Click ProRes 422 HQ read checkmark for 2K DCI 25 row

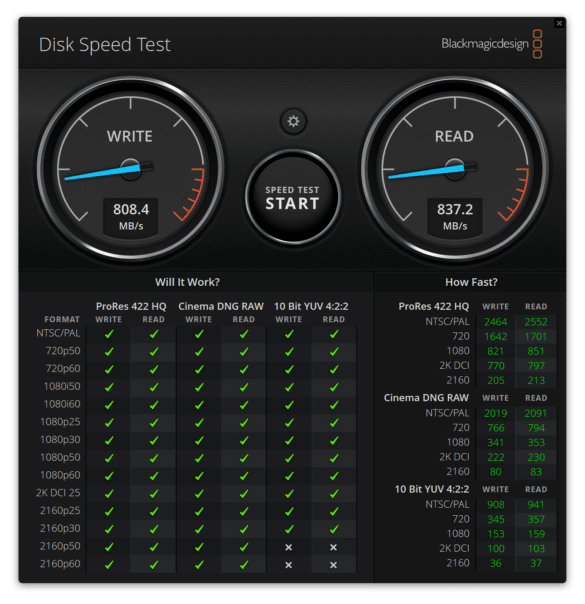pyautogui.click(x=154, y=493)
